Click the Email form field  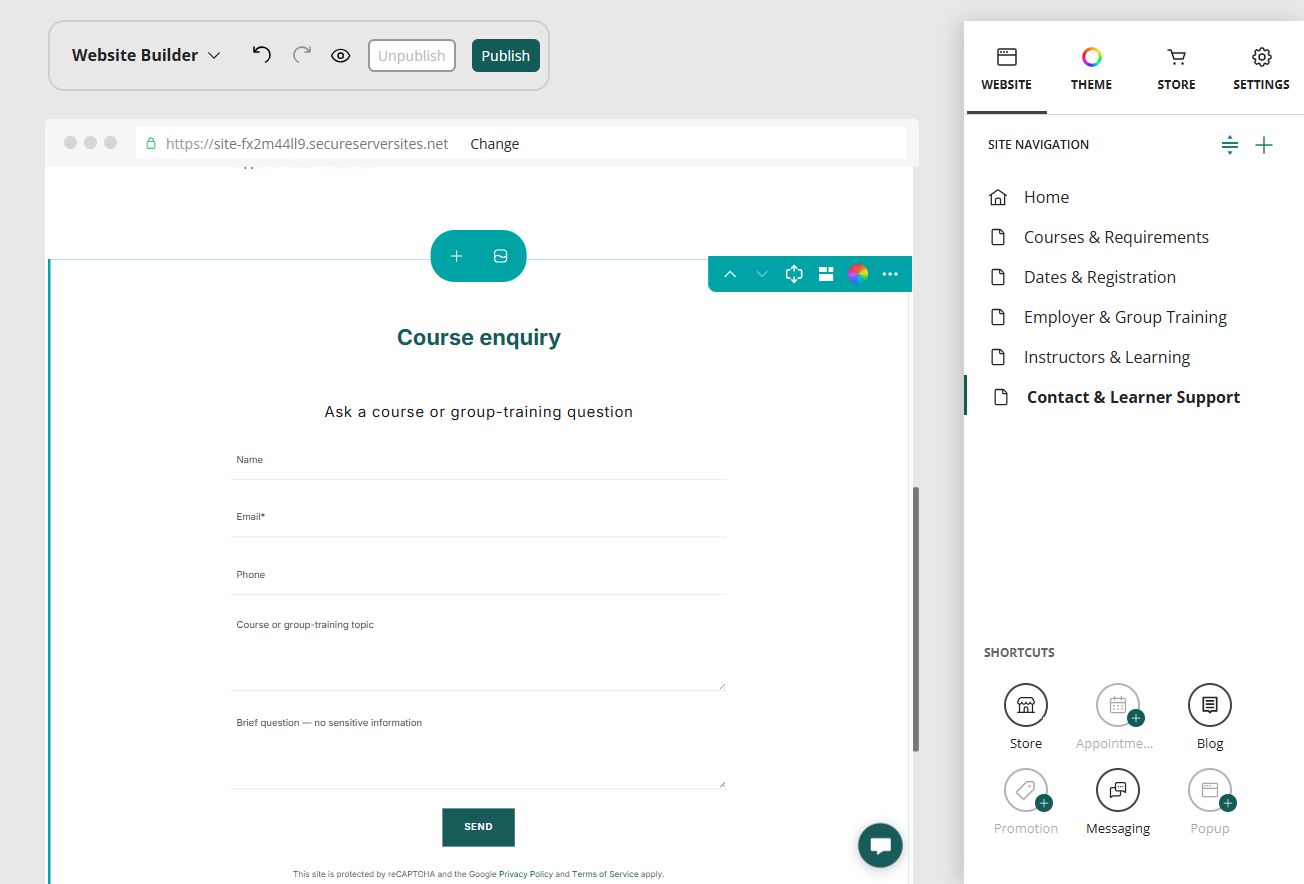coord(477,518)
